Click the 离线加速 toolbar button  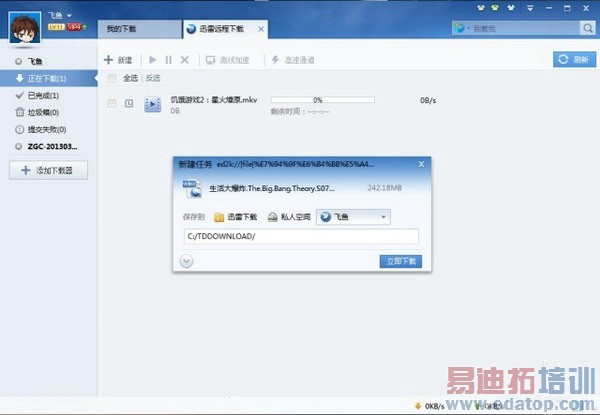228,60
